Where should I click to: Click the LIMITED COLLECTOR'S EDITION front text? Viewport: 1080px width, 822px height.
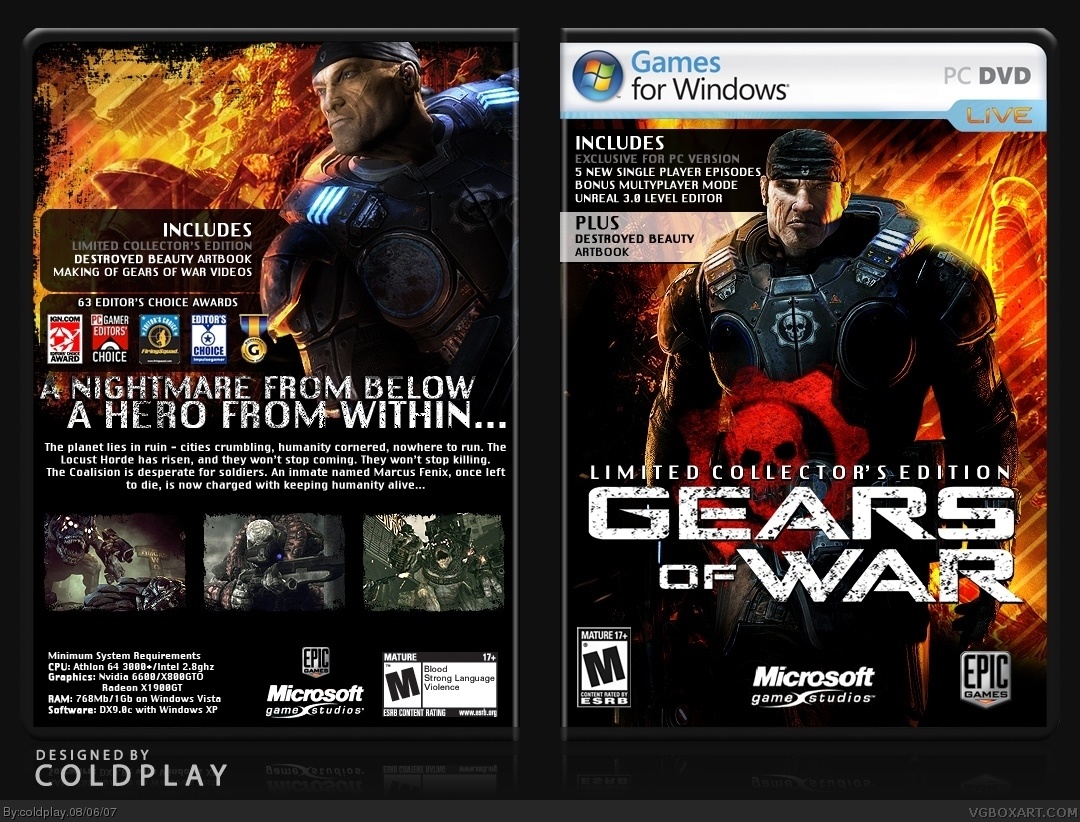click(x=800, y=472)
